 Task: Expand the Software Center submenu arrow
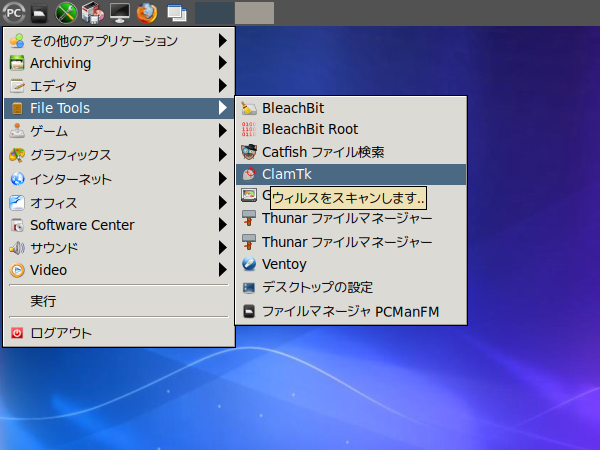223,225
